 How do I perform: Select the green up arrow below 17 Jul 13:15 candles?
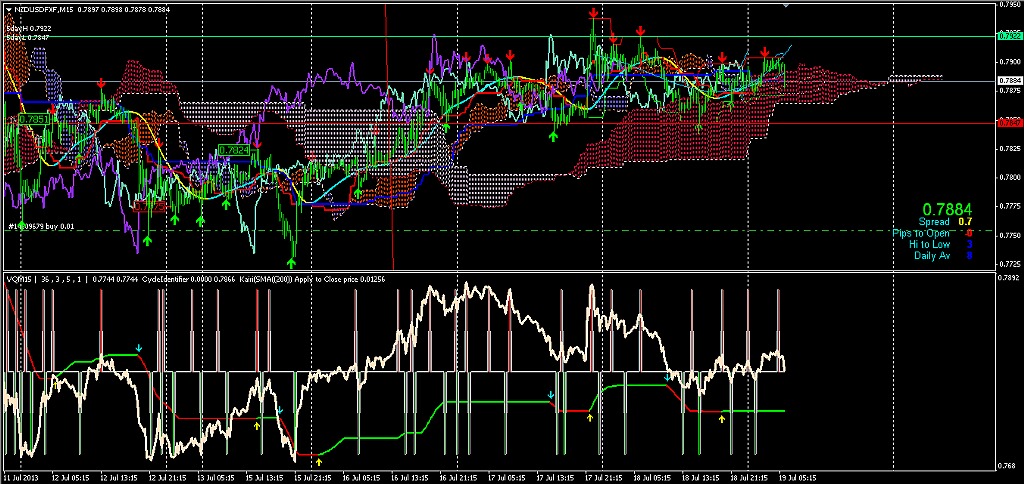(x=554, y=137)
